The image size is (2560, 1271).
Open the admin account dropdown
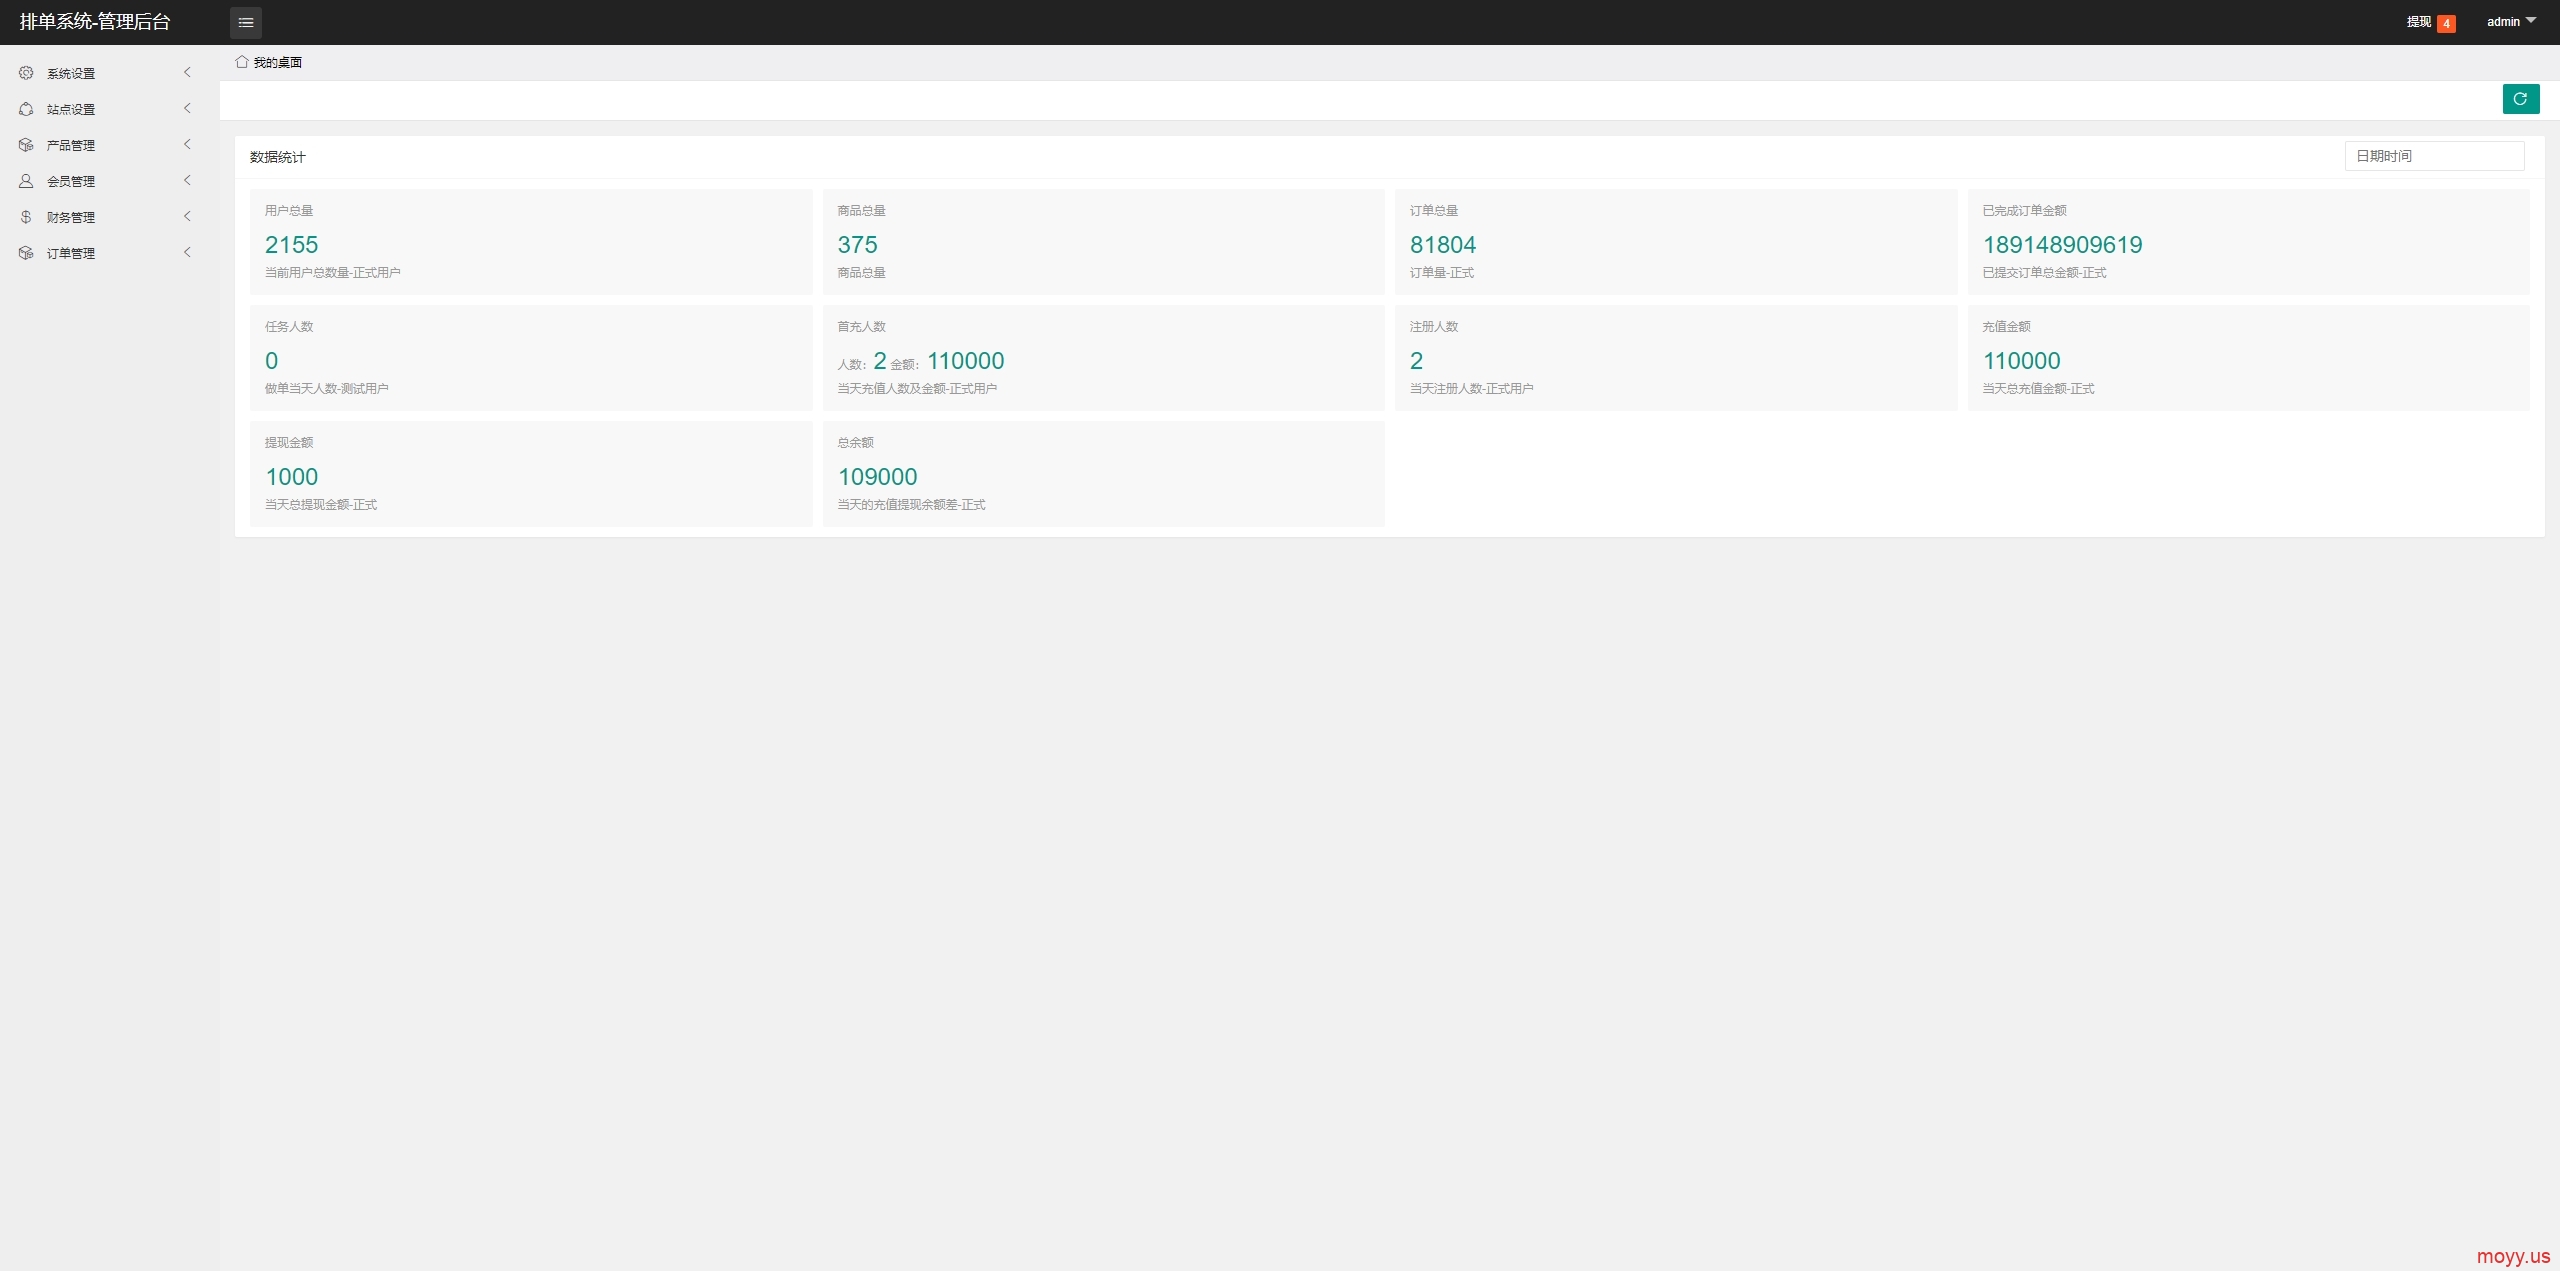[x=2511, y=22]
